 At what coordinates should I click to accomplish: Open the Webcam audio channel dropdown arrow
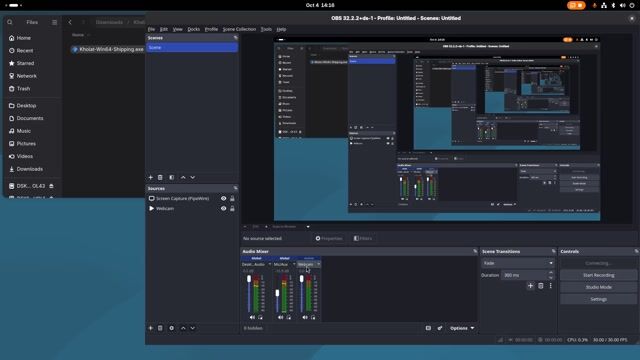tap(319, 264)
